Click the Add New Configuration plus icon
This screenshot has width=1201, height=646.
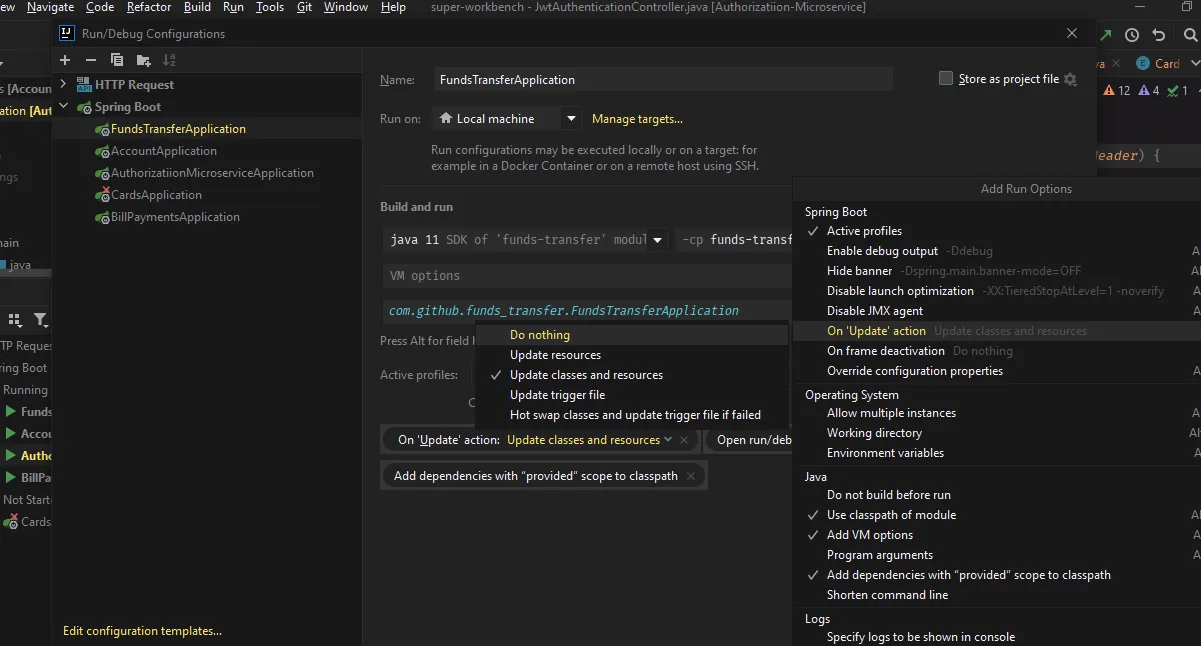coord(65,60)
